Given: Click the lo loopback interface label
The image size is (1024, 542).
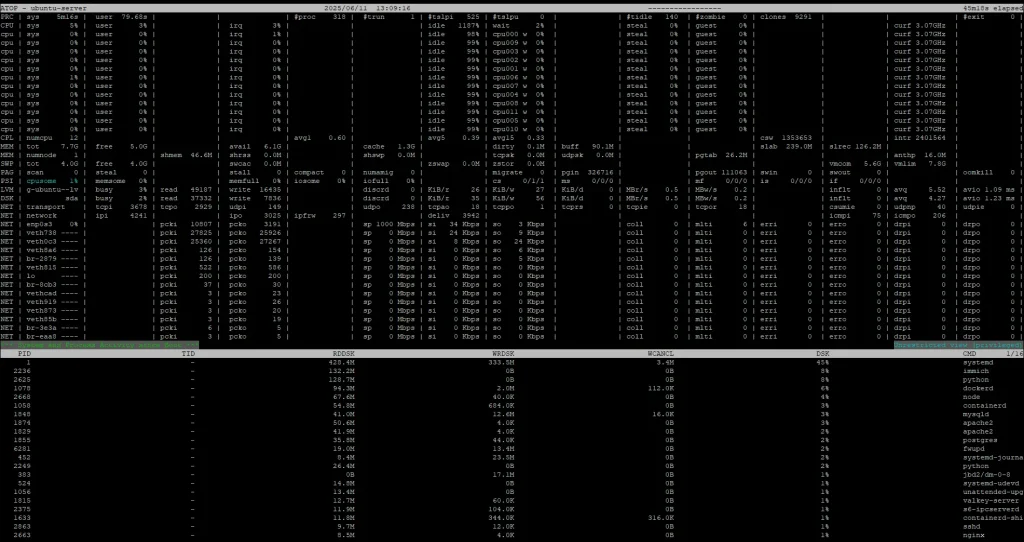Looking at the screenshot, I should point(30,276).
